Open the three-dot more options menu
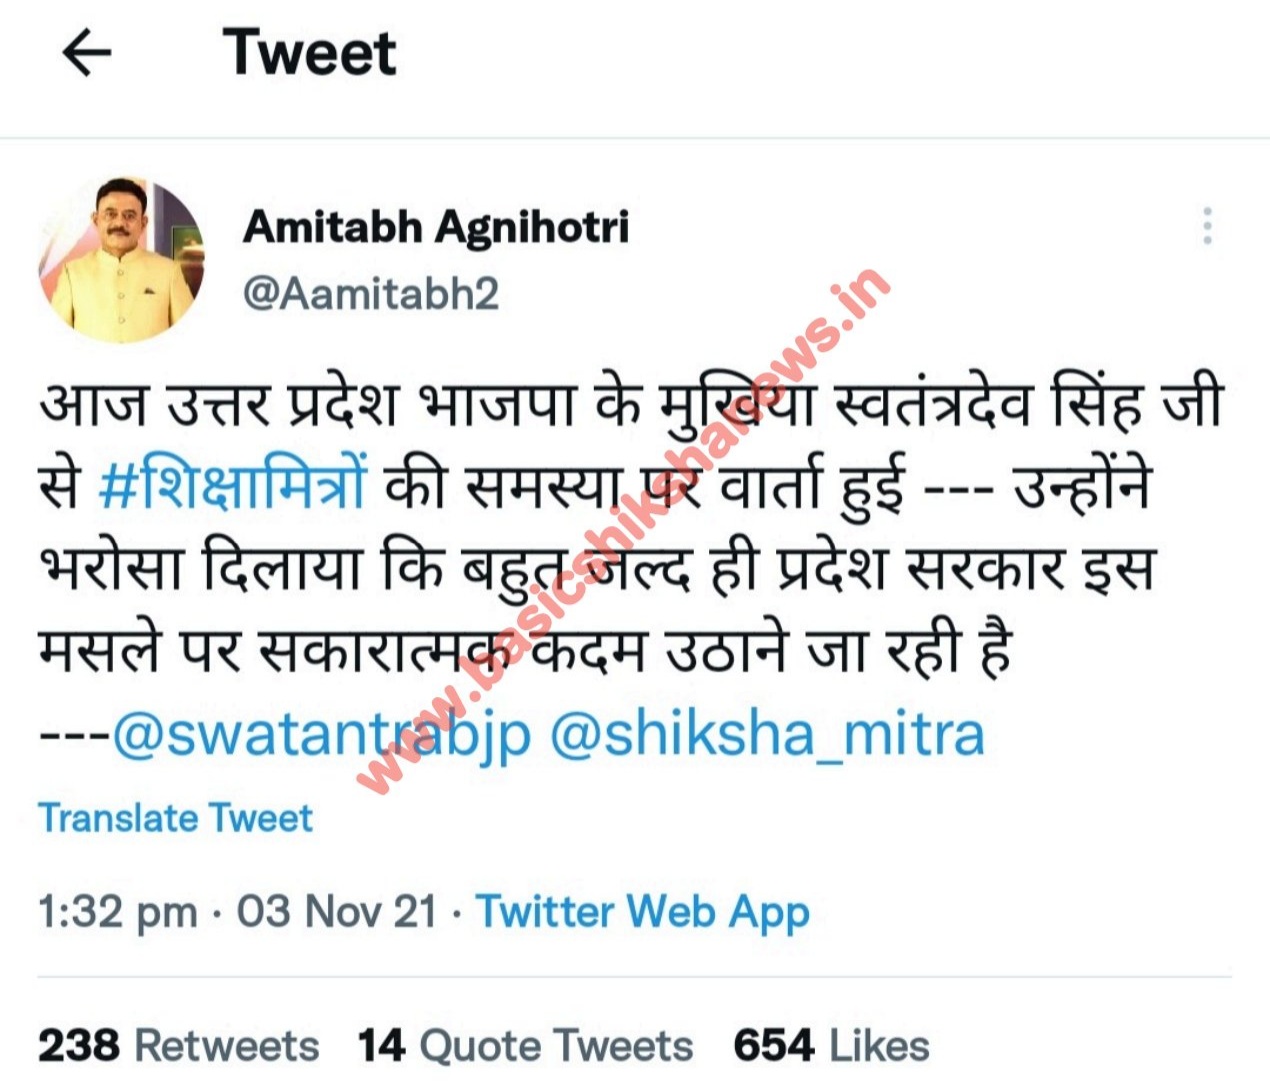This screenshot has width=1270, height=1088. point(1208,226)
